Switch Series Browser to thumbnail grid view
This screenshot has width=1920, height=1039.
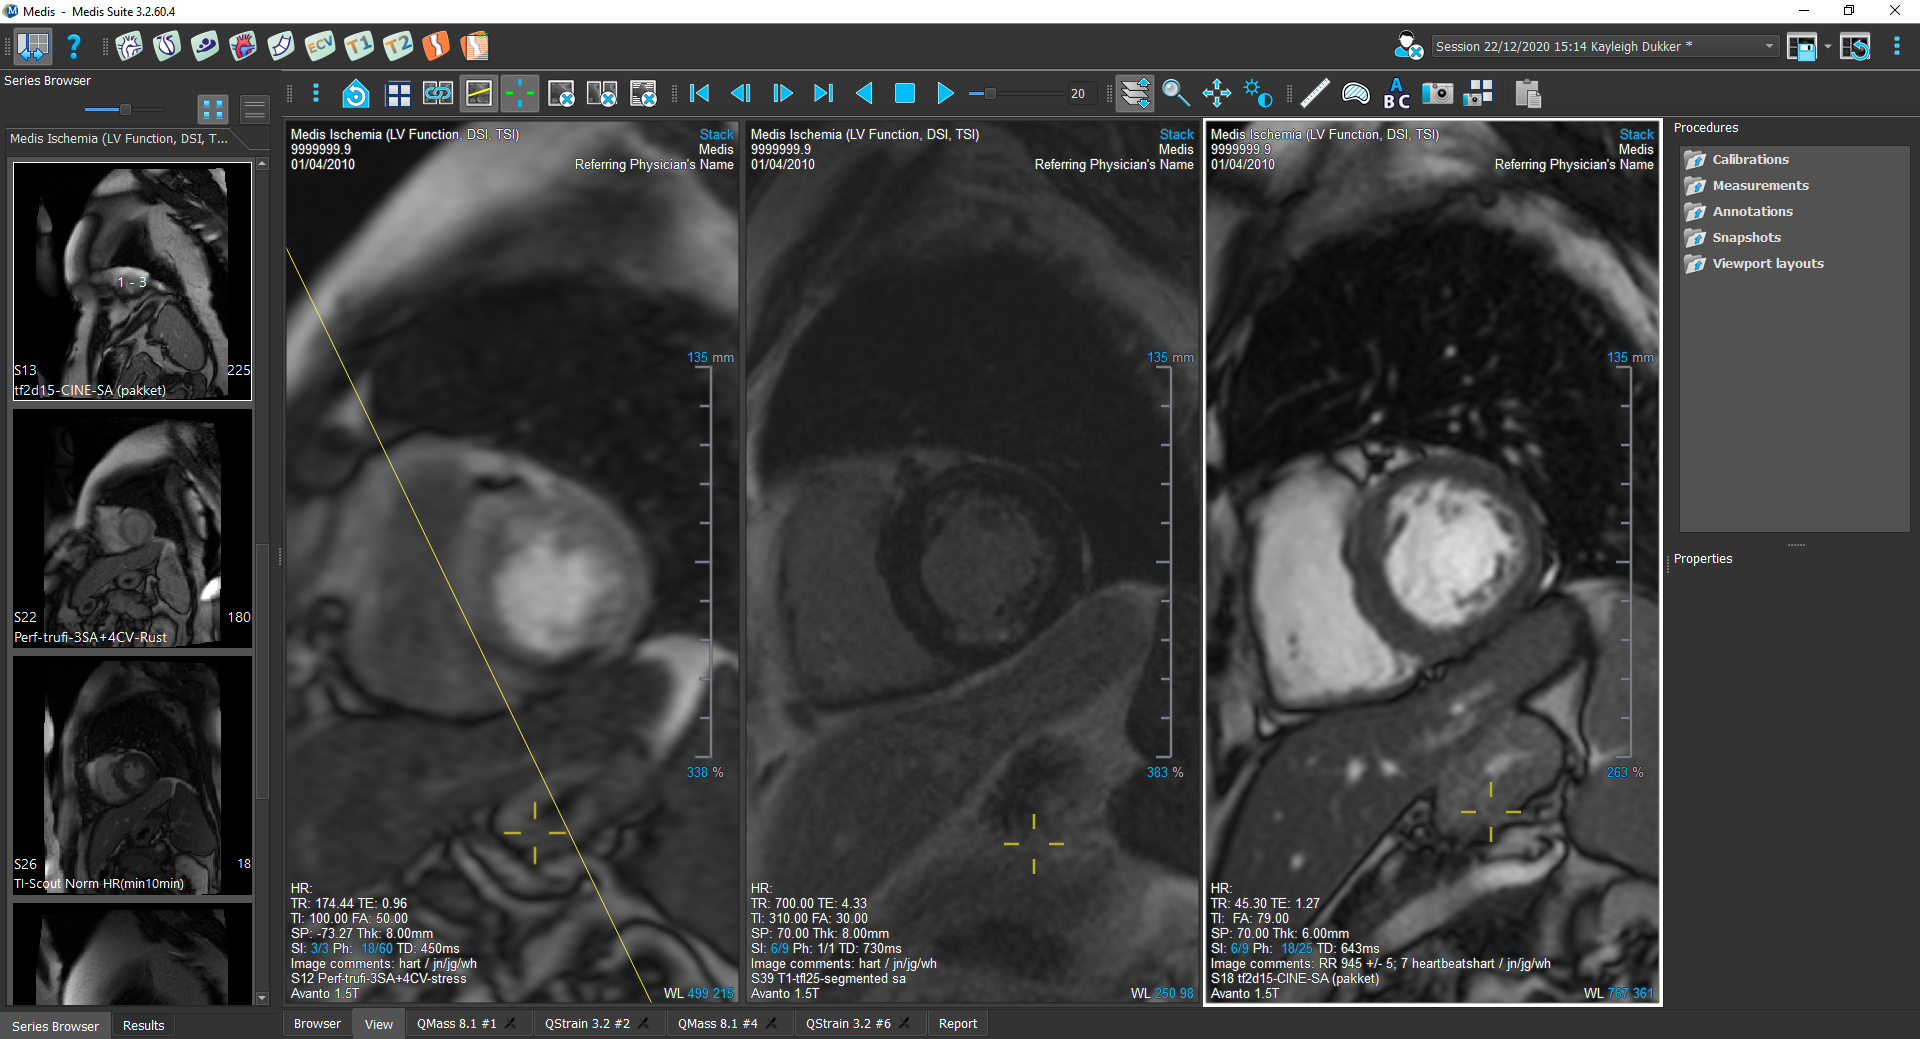coord(212,109)
